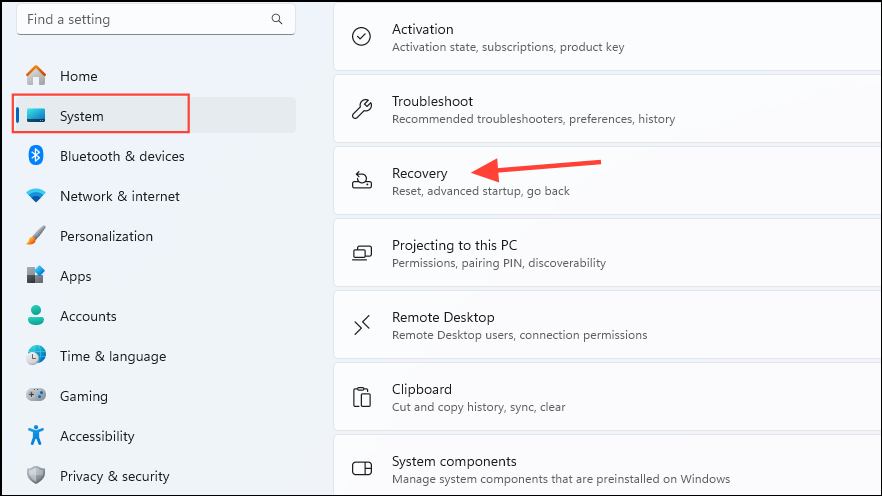This screenshot has width=882, height=496.
Task: Select System in the sidebar
Action: tap(81, 116)
